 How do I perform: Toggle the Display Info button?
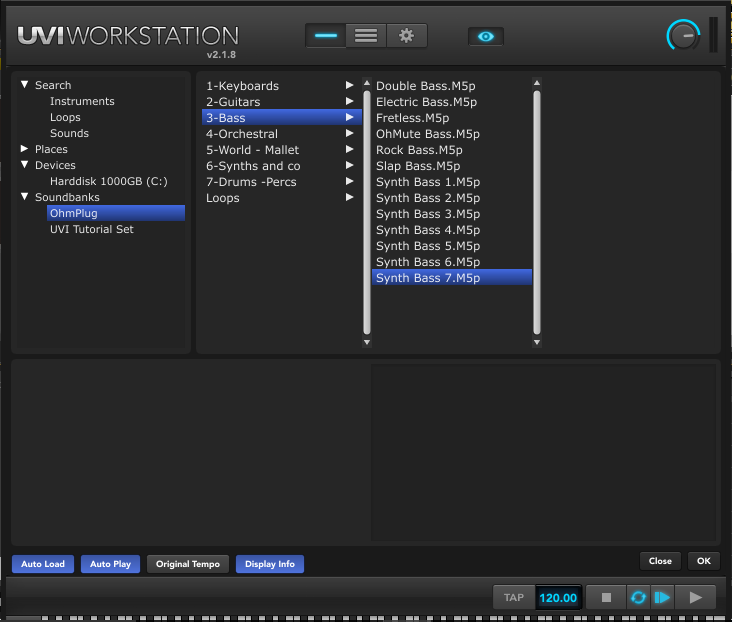[270, 564]
